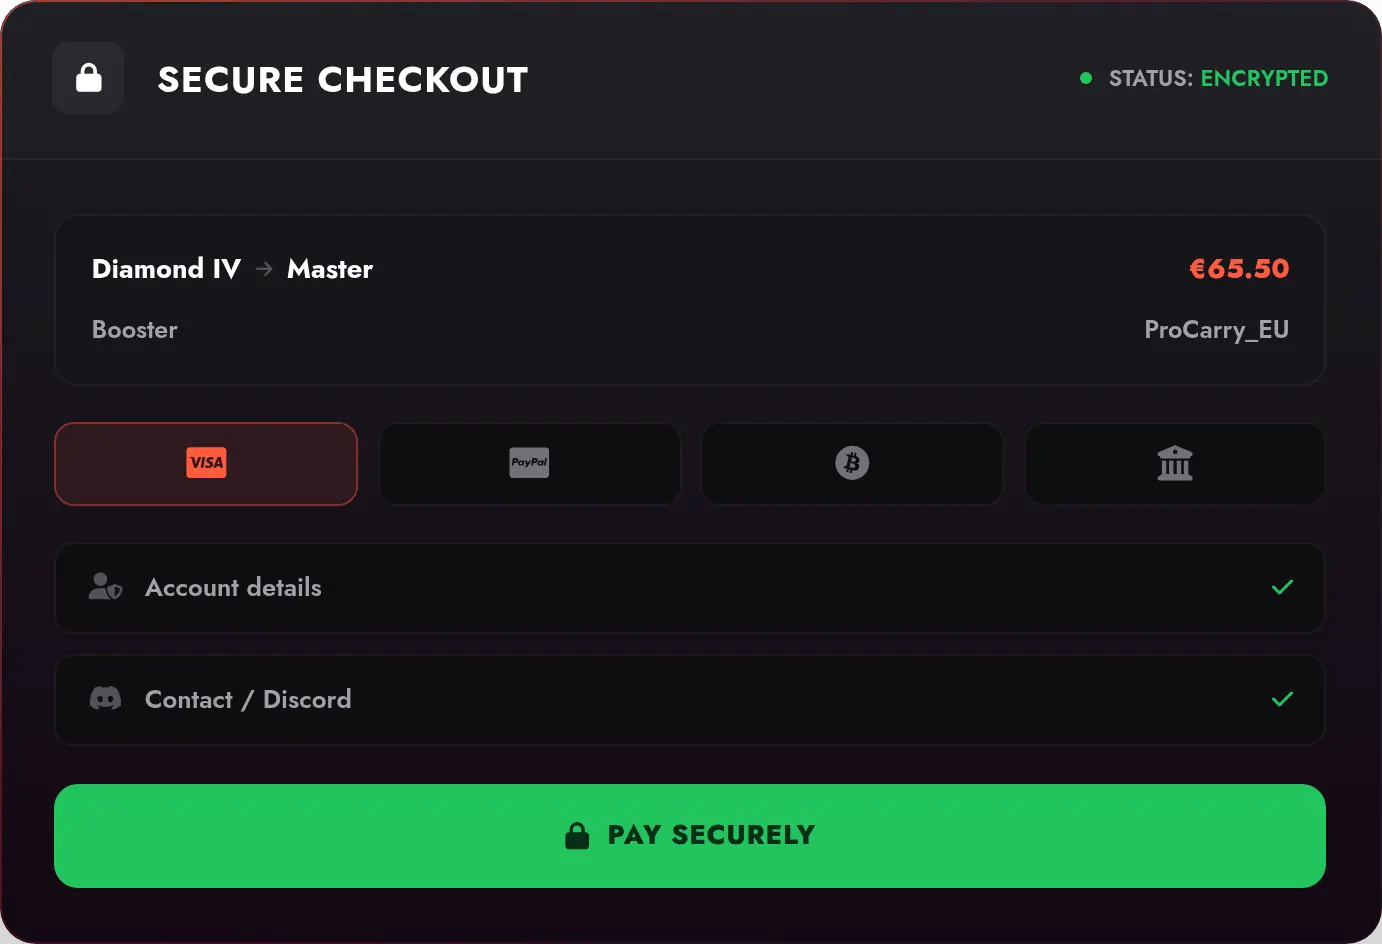Click the arrow between Diamond IV and Master
Viewport: 1382px width, 944px height.
pos(264,269)
